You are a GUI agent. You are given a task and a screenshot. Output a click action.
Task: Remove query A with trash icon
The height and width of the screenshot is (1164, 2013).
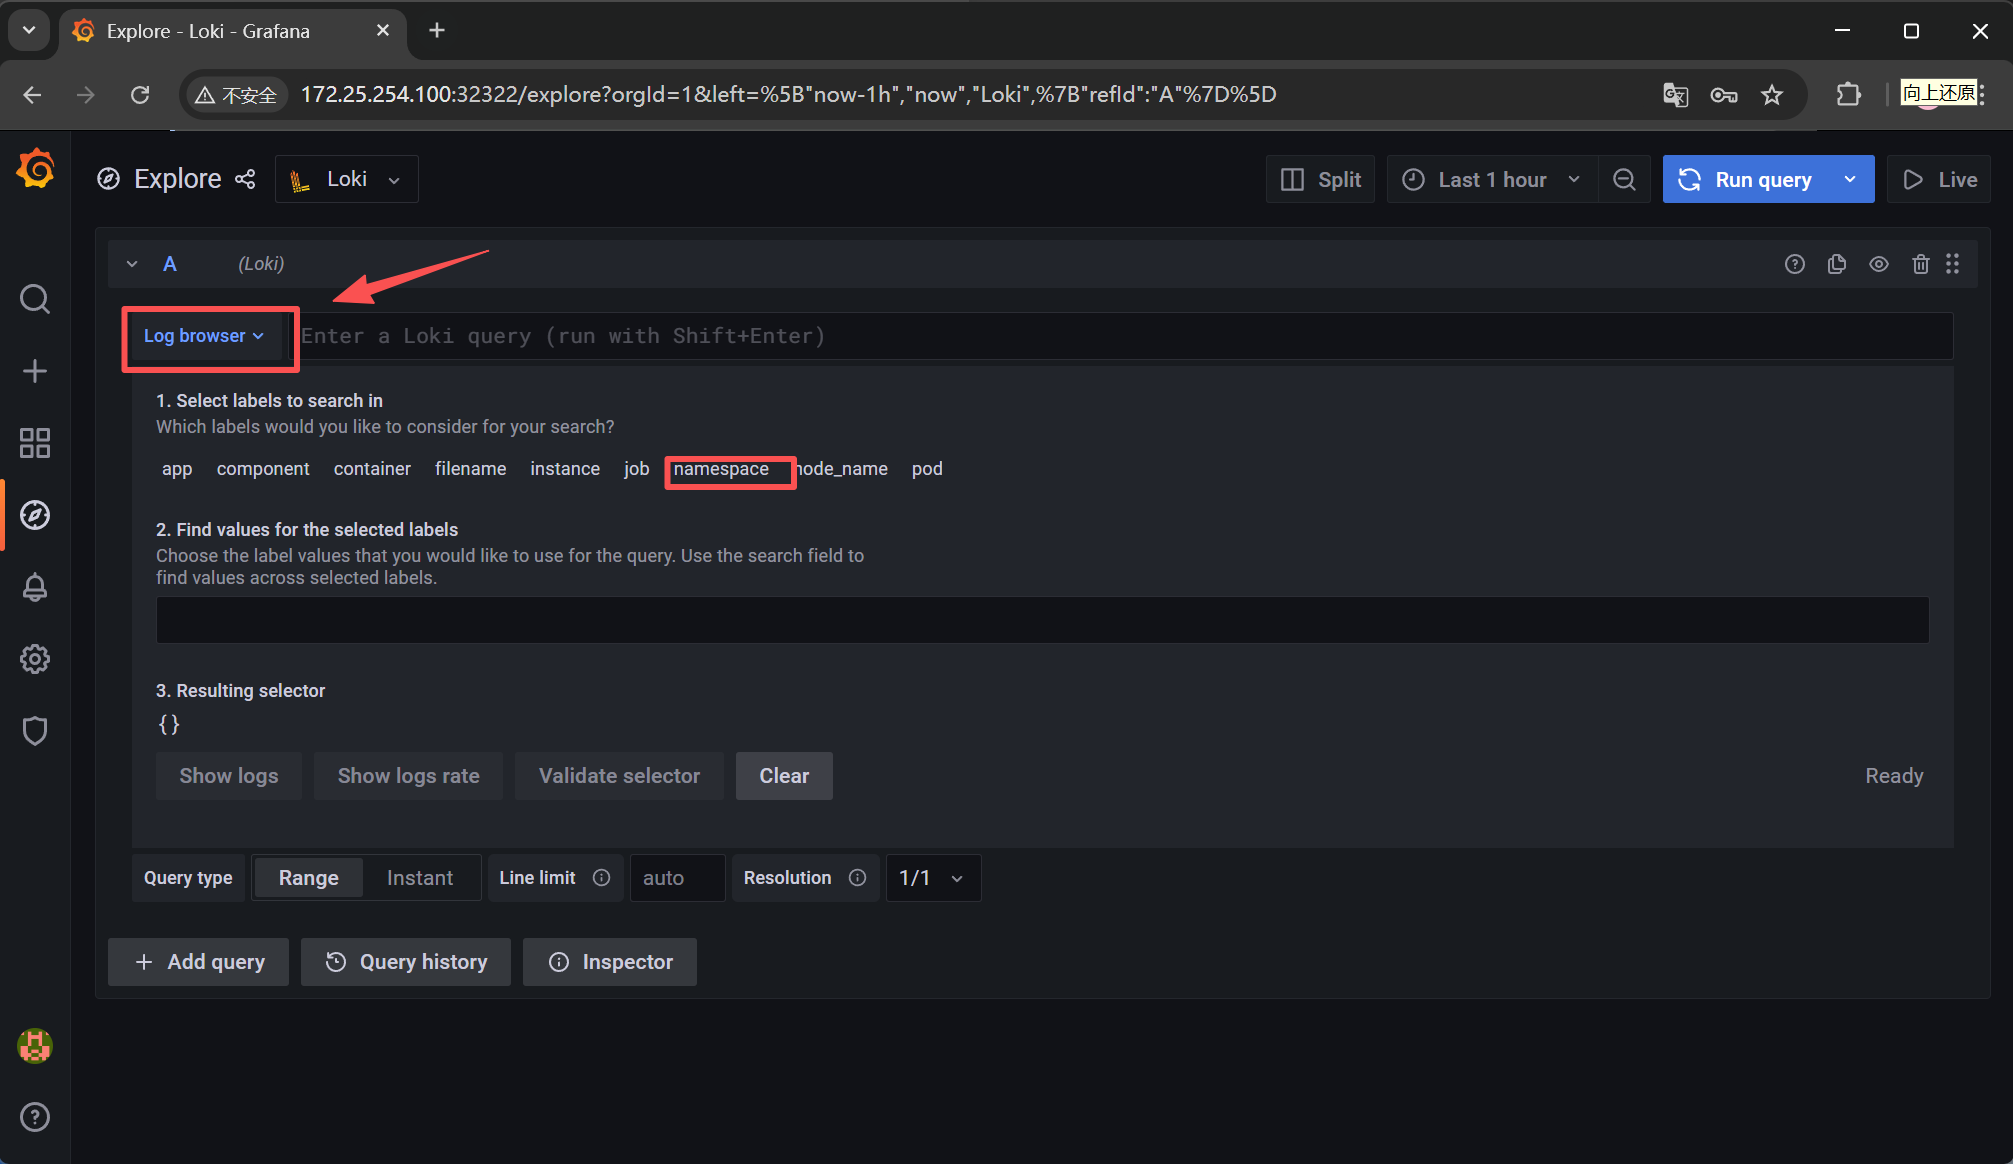(x=1921, y=264)
